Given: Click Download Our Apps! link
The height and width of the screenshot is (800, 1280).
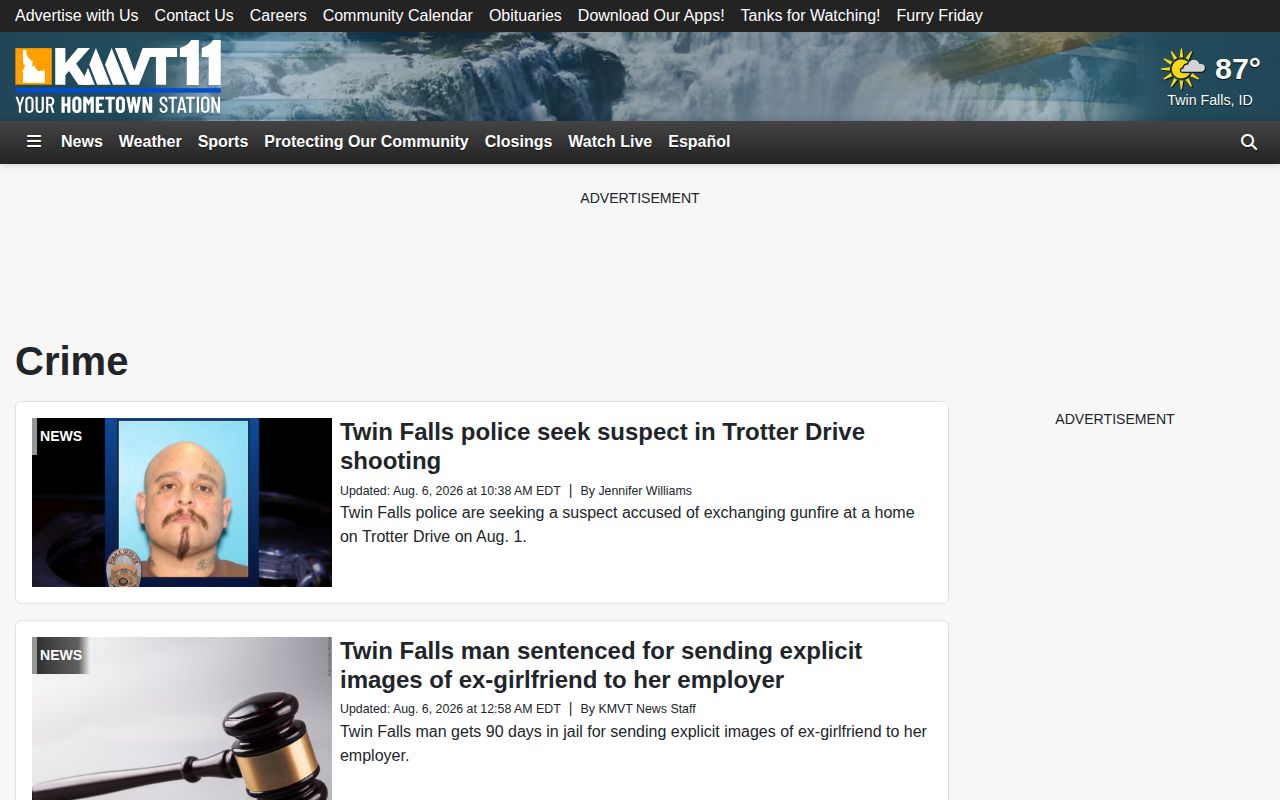Looking at the screenshot, I should (651, 16).
